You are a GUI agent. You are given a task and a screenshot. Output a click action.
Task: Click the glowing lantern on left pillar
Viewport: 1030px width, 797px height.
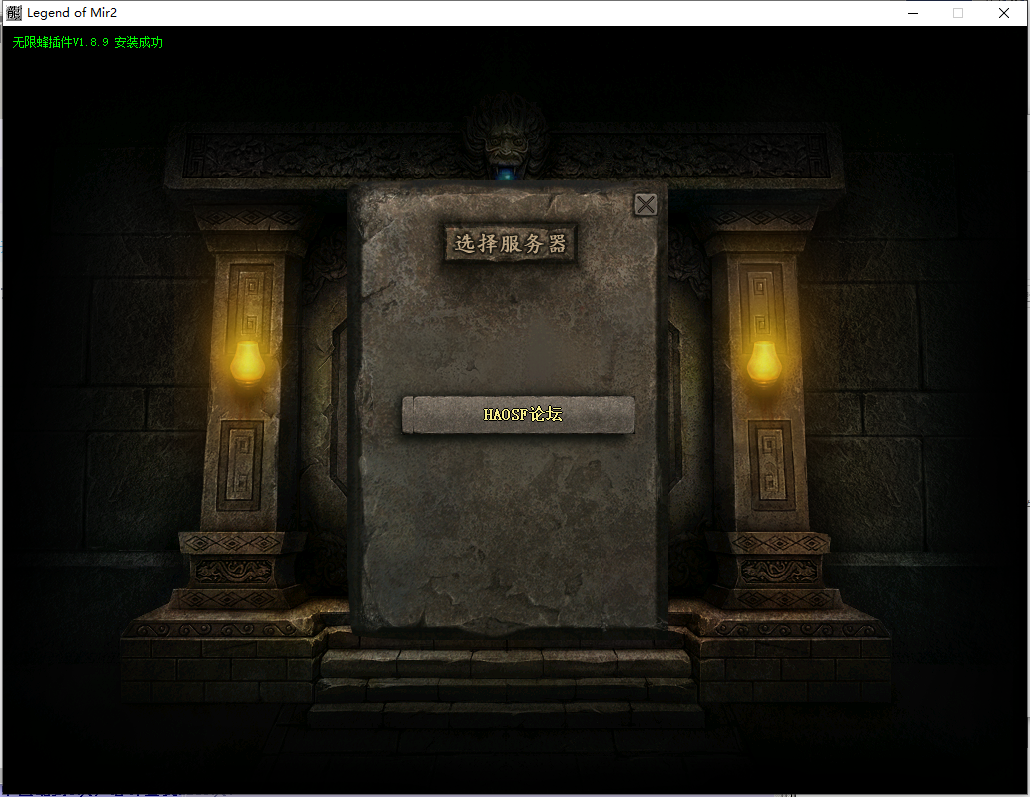point(247,361)
